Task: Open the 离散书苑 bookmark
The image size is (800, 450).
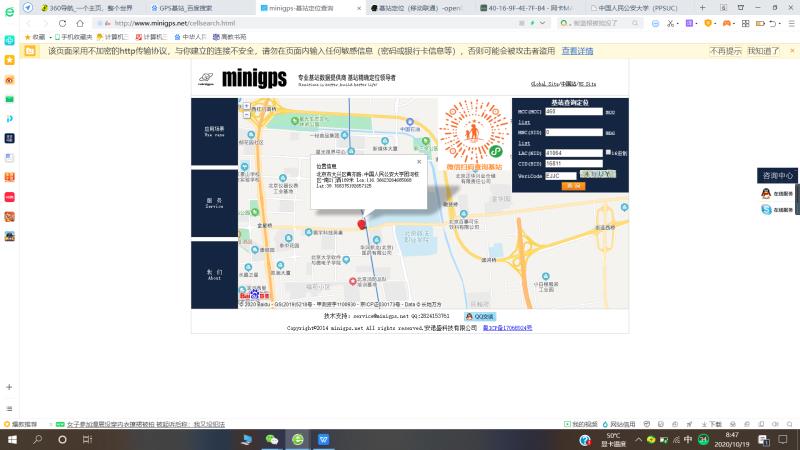Action: [230, 37]
